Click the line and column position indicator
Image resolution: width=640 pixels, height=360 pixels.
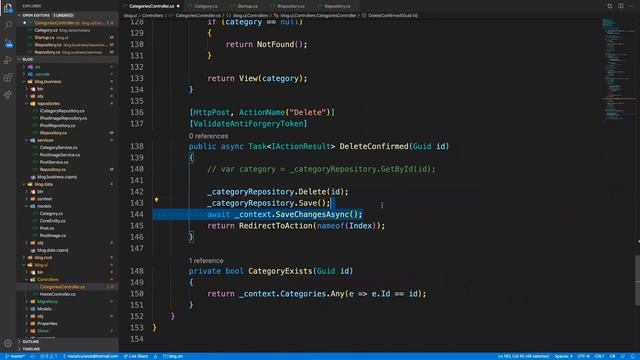[523, 356]
